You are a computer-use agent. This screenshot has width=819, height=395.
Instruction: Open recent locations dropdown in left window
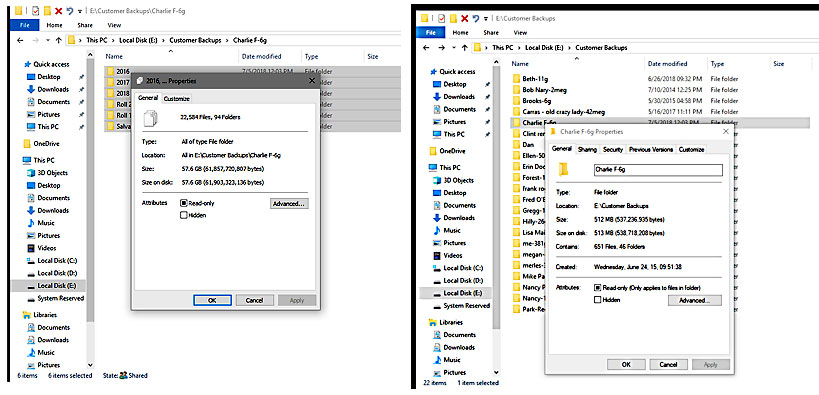48,40
